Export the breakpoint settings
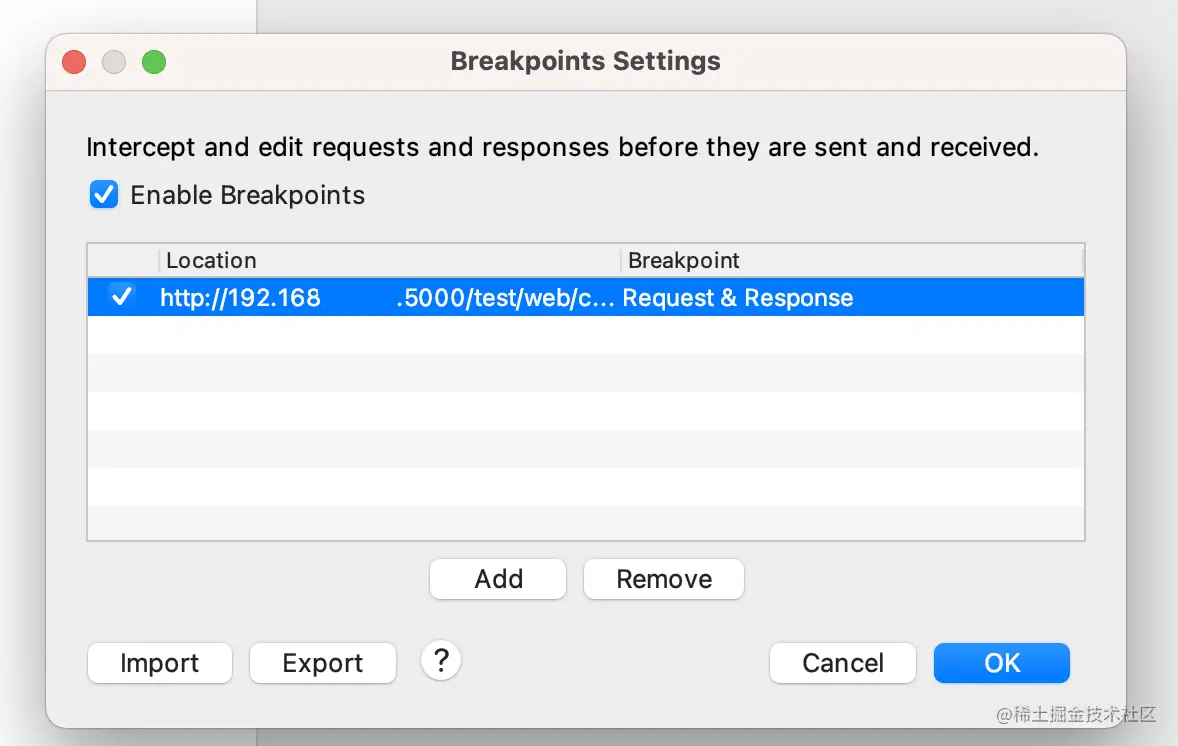Image resolution: width=1178 pixels, height=746 pixels. (322, 663)
